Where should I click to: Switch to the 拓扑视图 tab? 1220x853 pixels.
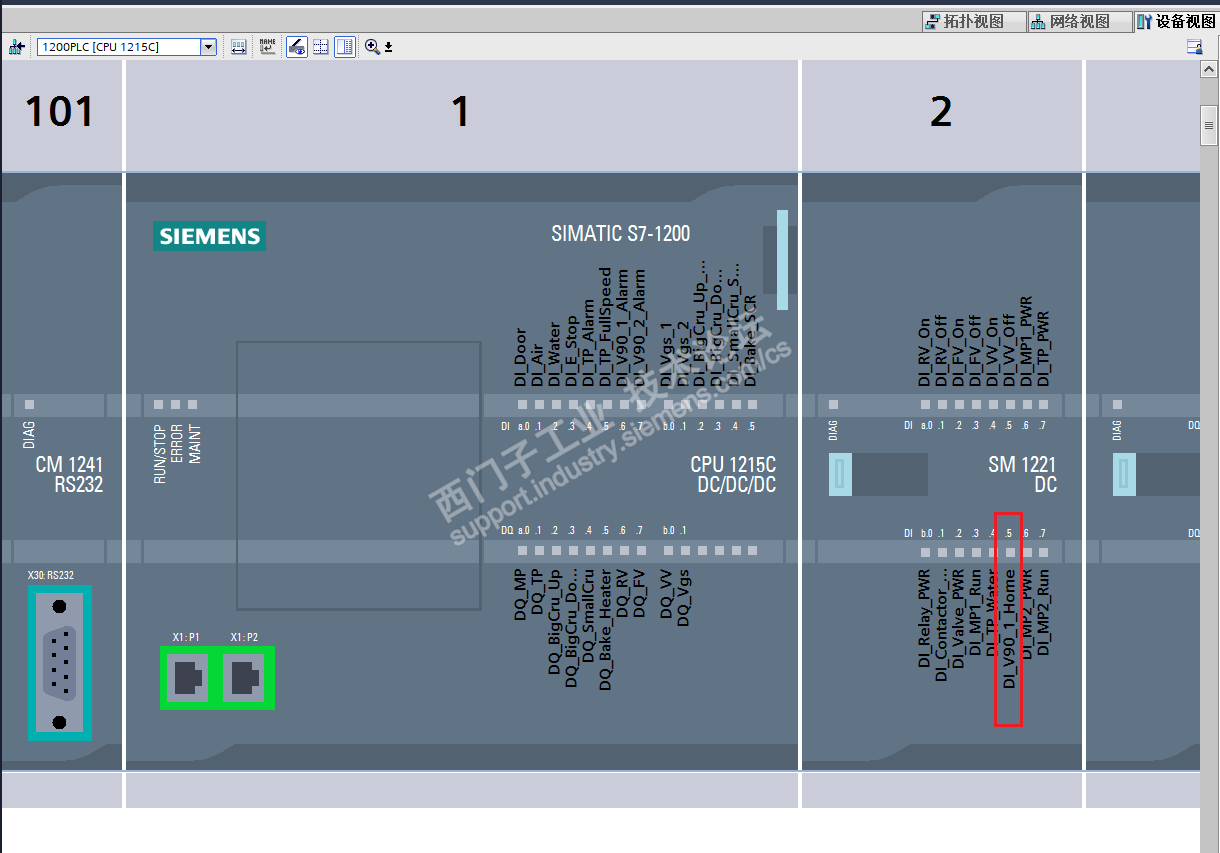(x=975, y=21)
